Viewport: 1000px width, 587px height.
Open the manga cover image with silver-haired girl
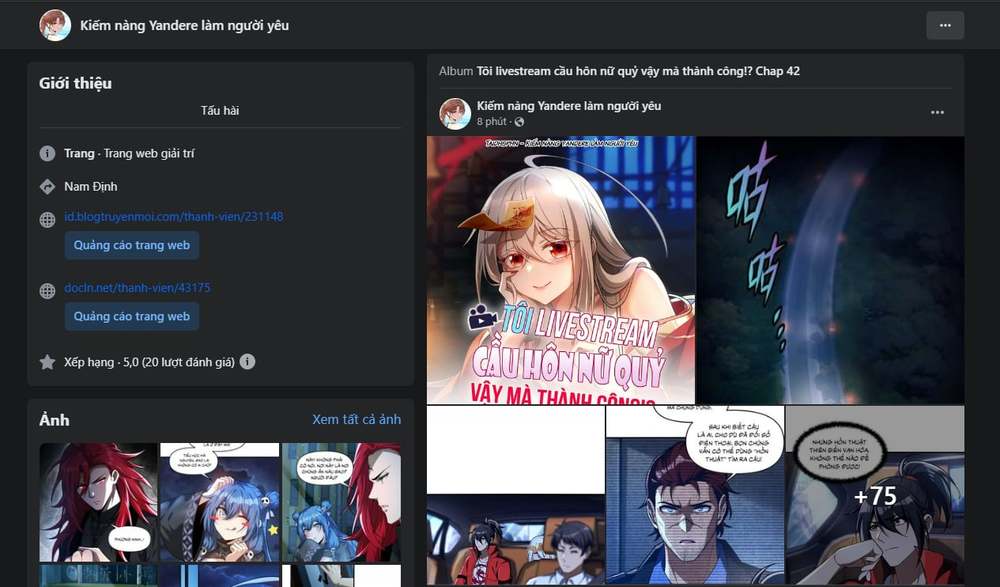[x=561, y=270]
